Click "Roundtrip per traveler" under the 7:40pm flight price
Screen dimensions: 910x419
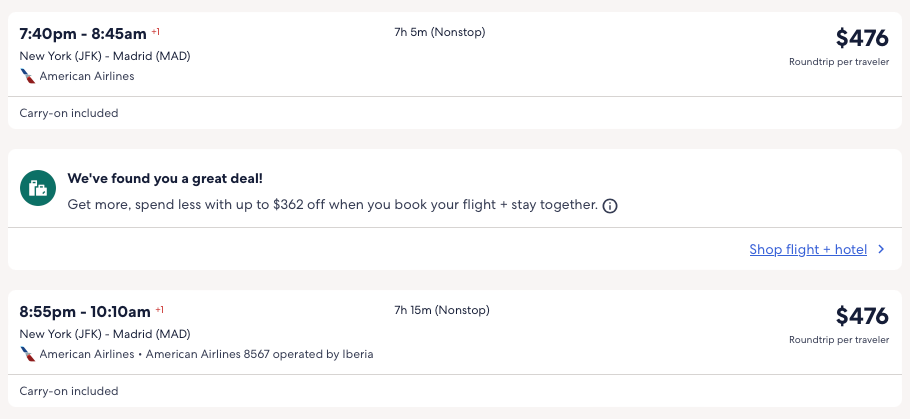pos(838,62)
